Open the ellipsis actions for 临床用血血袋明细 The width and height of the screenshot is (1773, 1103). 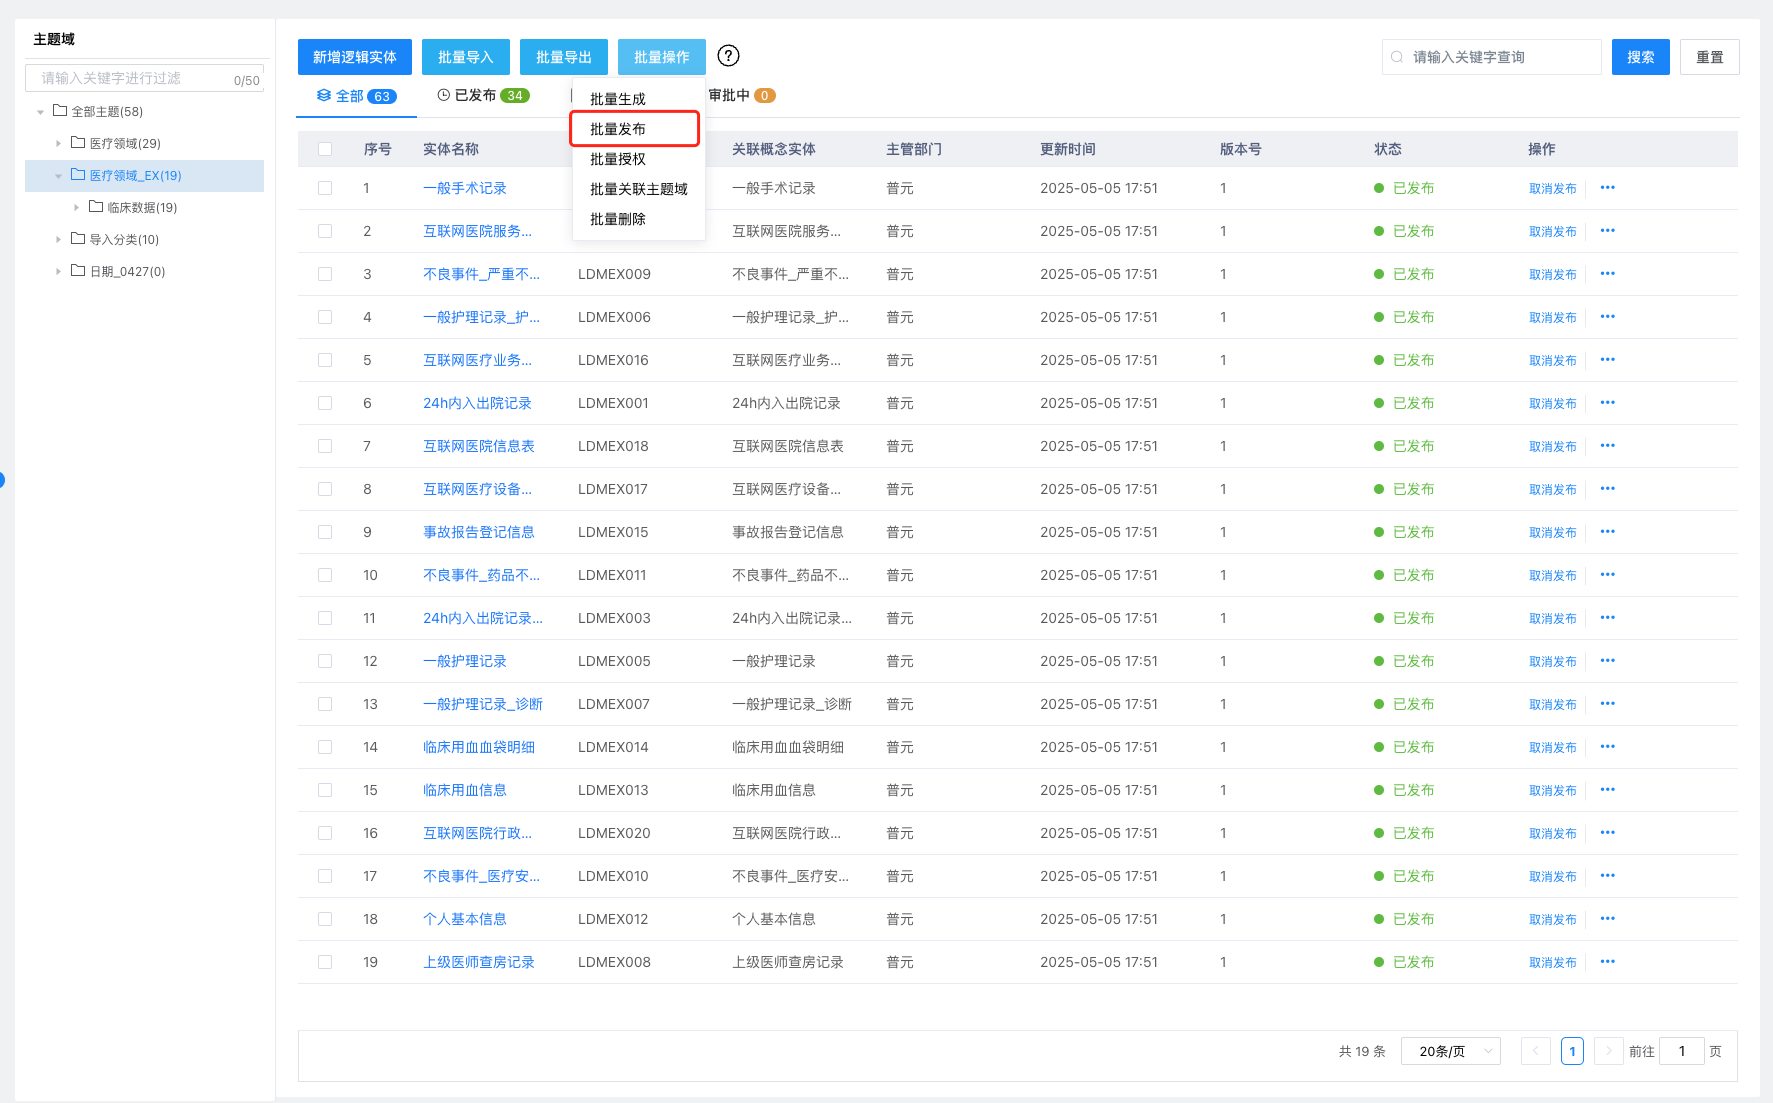1607,746
